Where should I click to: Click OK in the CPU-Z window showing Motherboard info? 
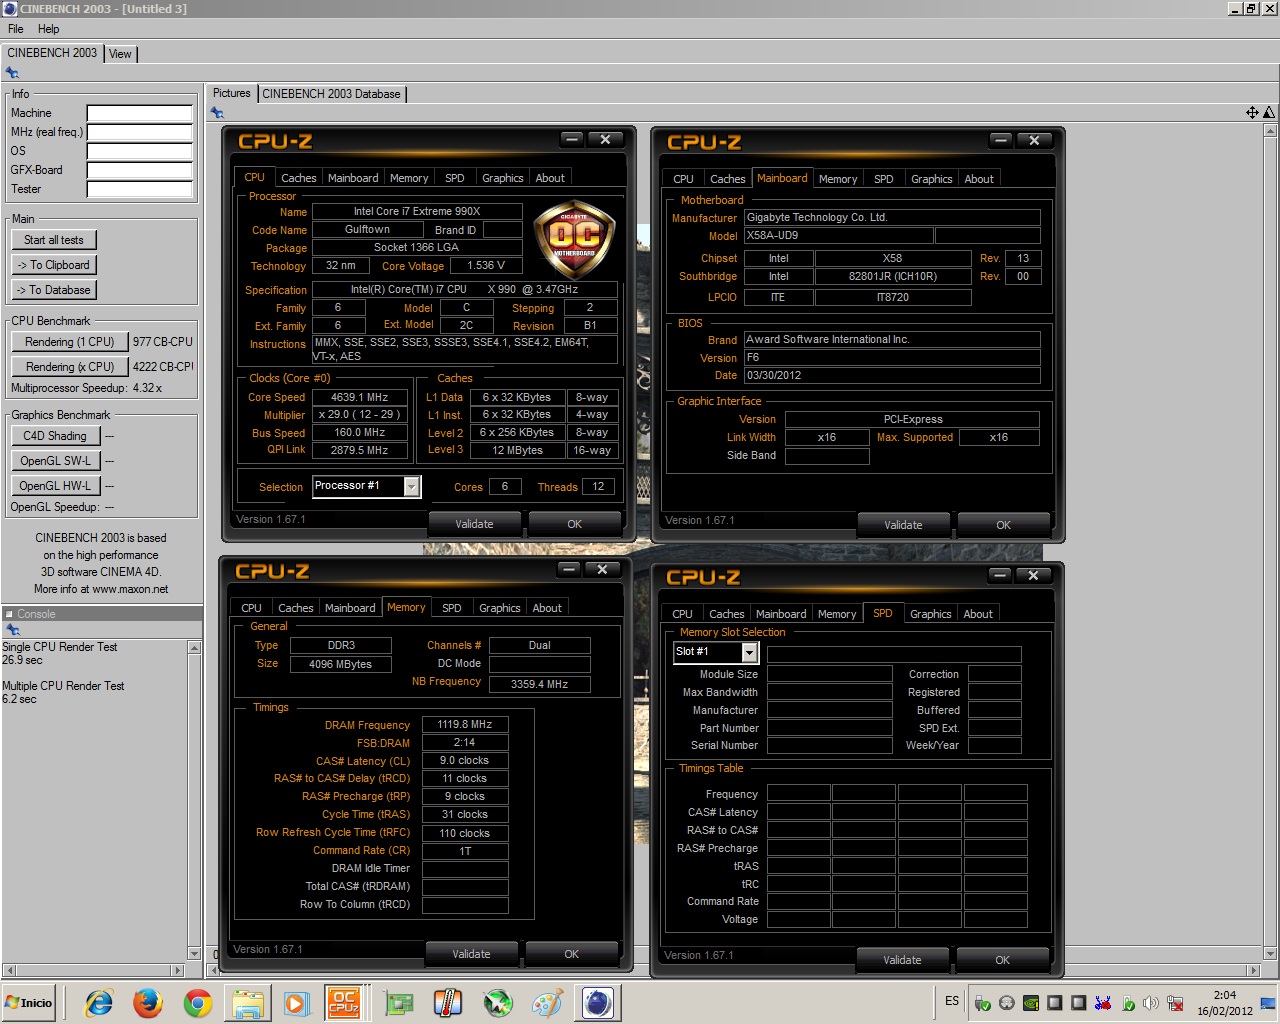tap(1003, 525)
